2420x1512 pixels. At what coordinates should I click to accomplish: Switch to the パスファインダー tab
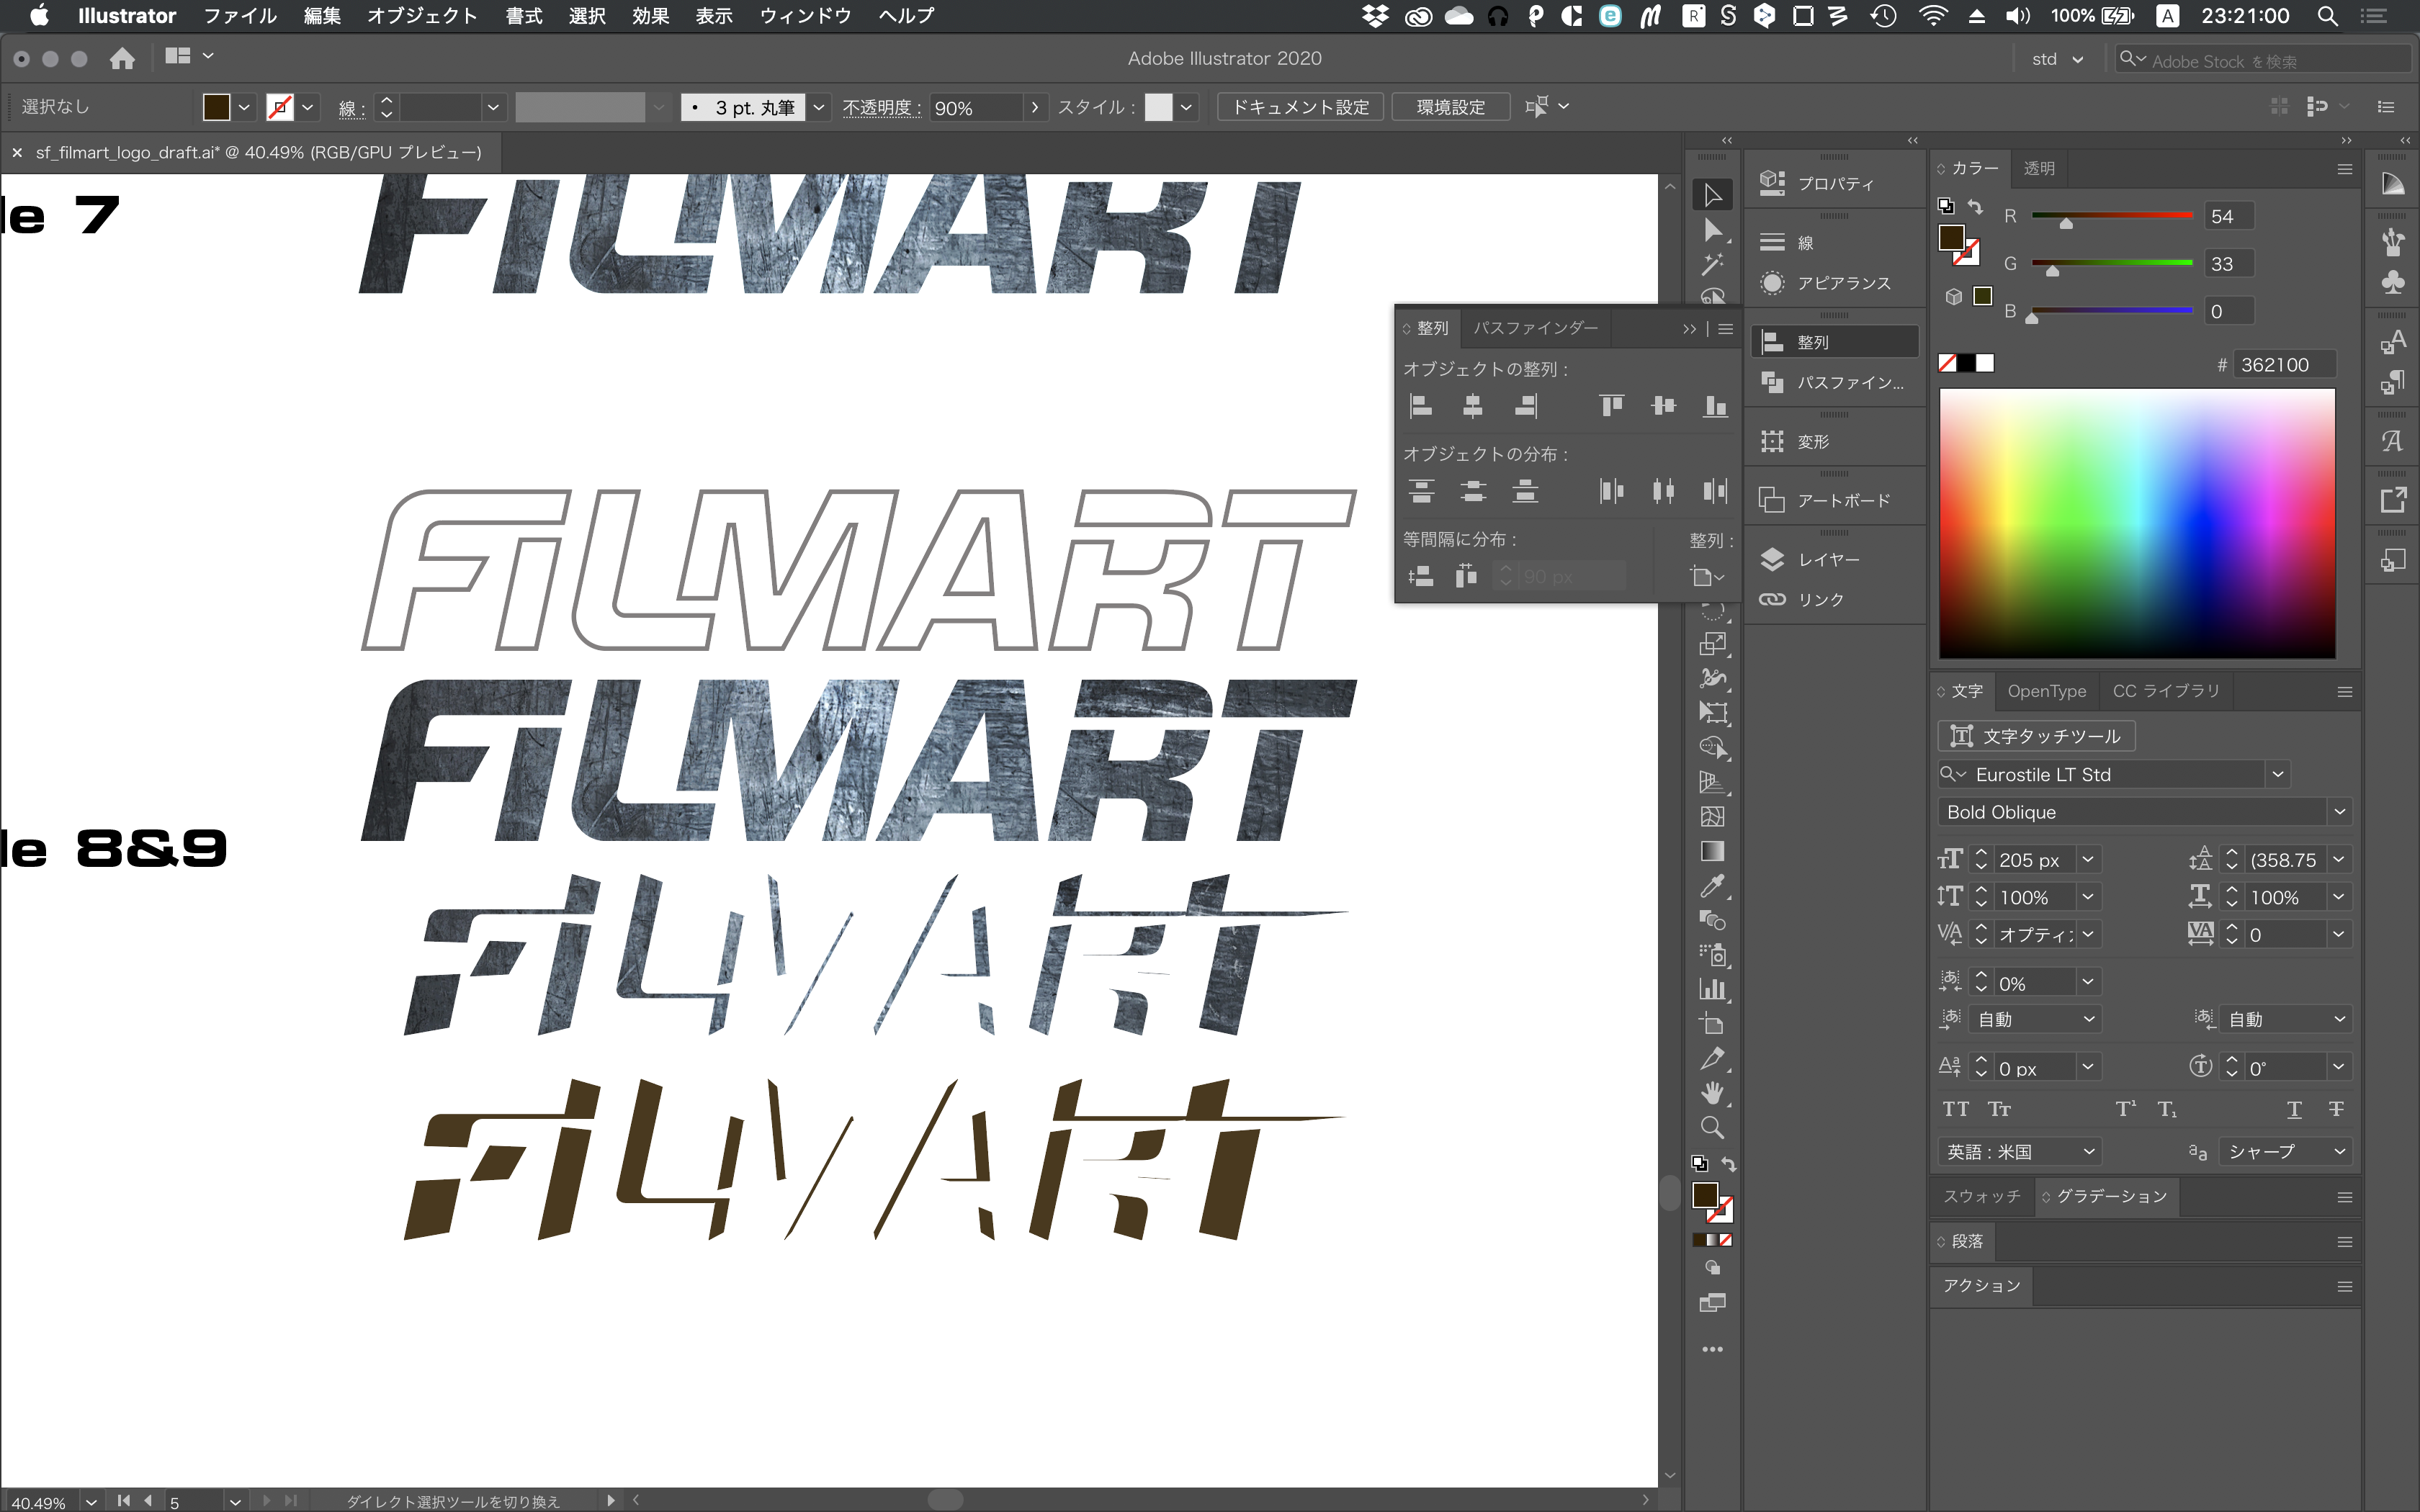pyautogui.click(x=1535, y=328)
